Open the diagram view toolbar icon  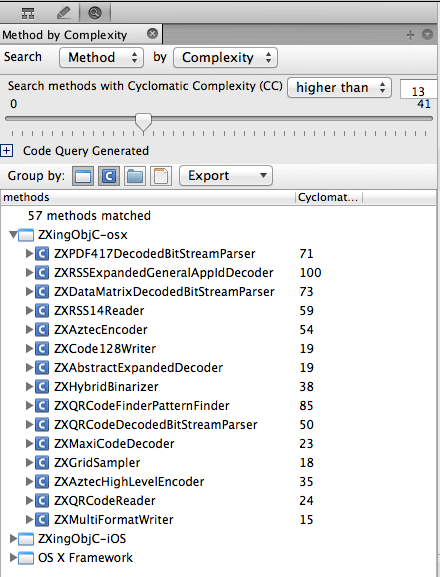click(x=28, y=13)
